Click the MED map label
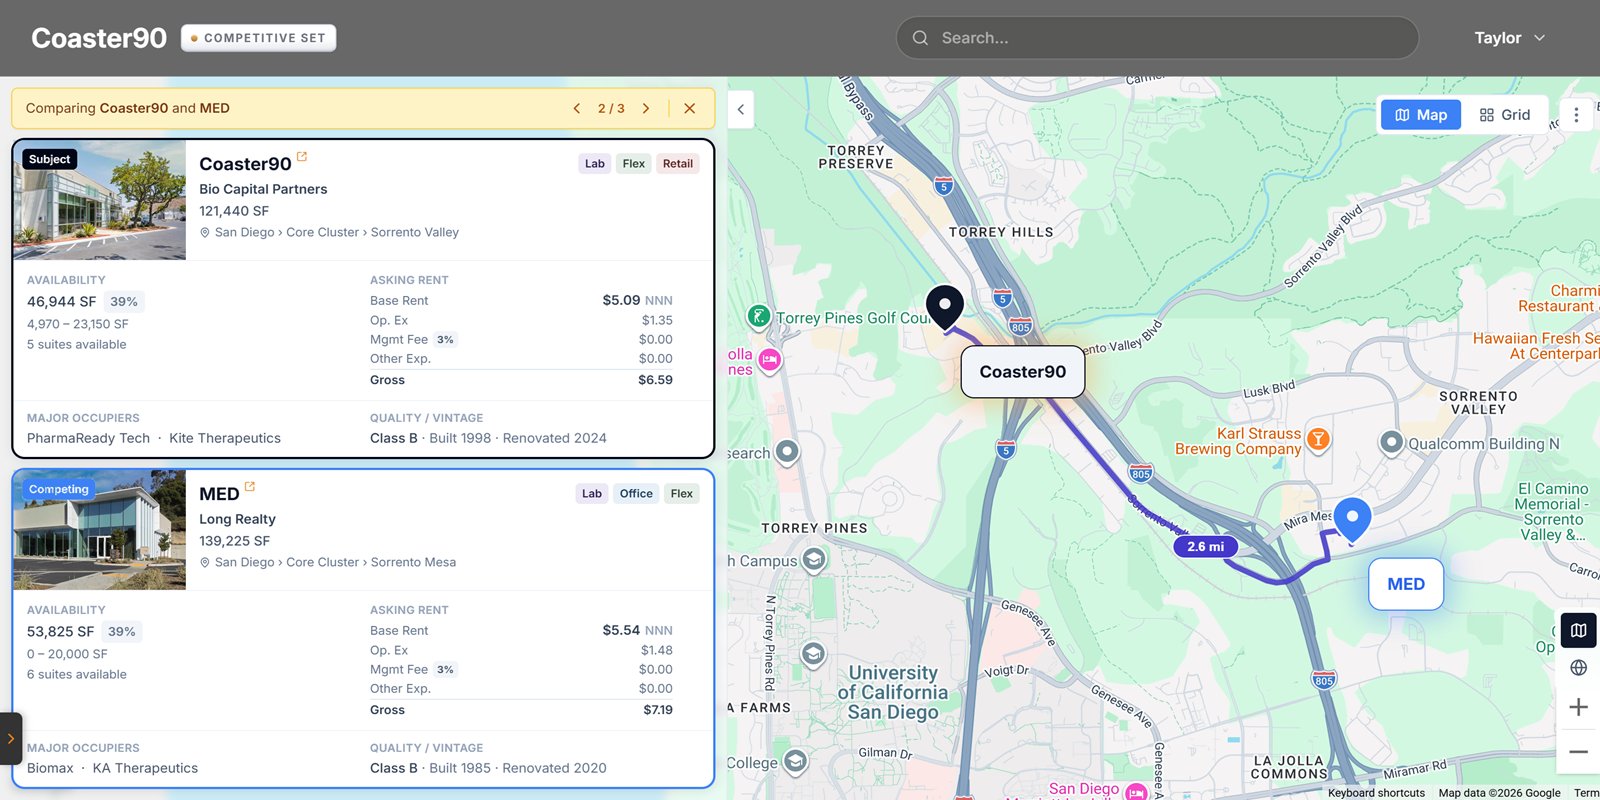 pos(1406,584)
